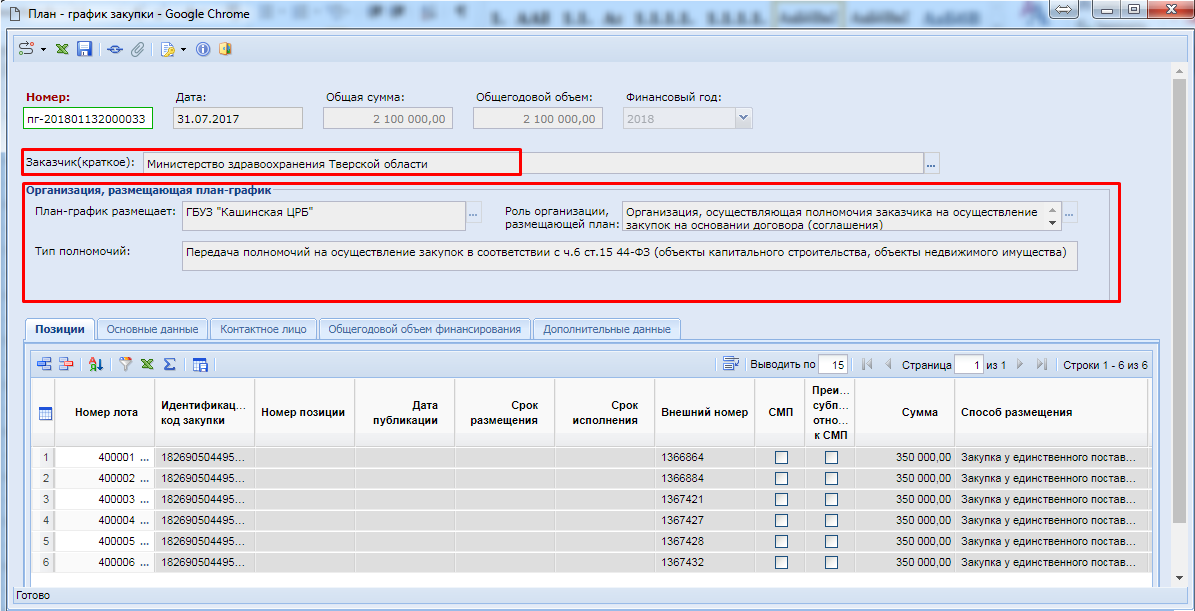1195x611 pixels.
Task: Click the paperclip attachments icon
Action: pos(137,49)
